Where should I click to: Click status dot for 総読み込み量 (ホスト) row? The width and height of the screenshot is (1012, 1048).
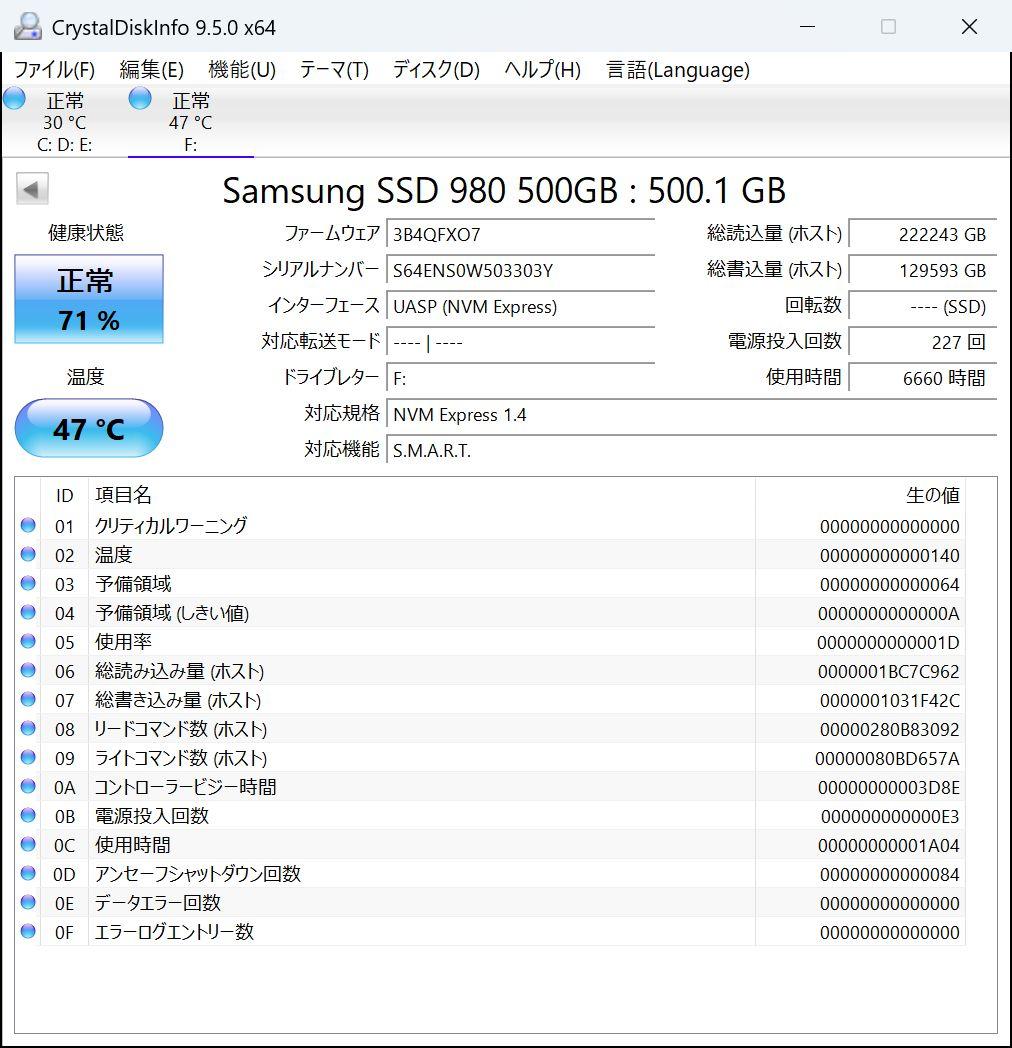(28, 670)
